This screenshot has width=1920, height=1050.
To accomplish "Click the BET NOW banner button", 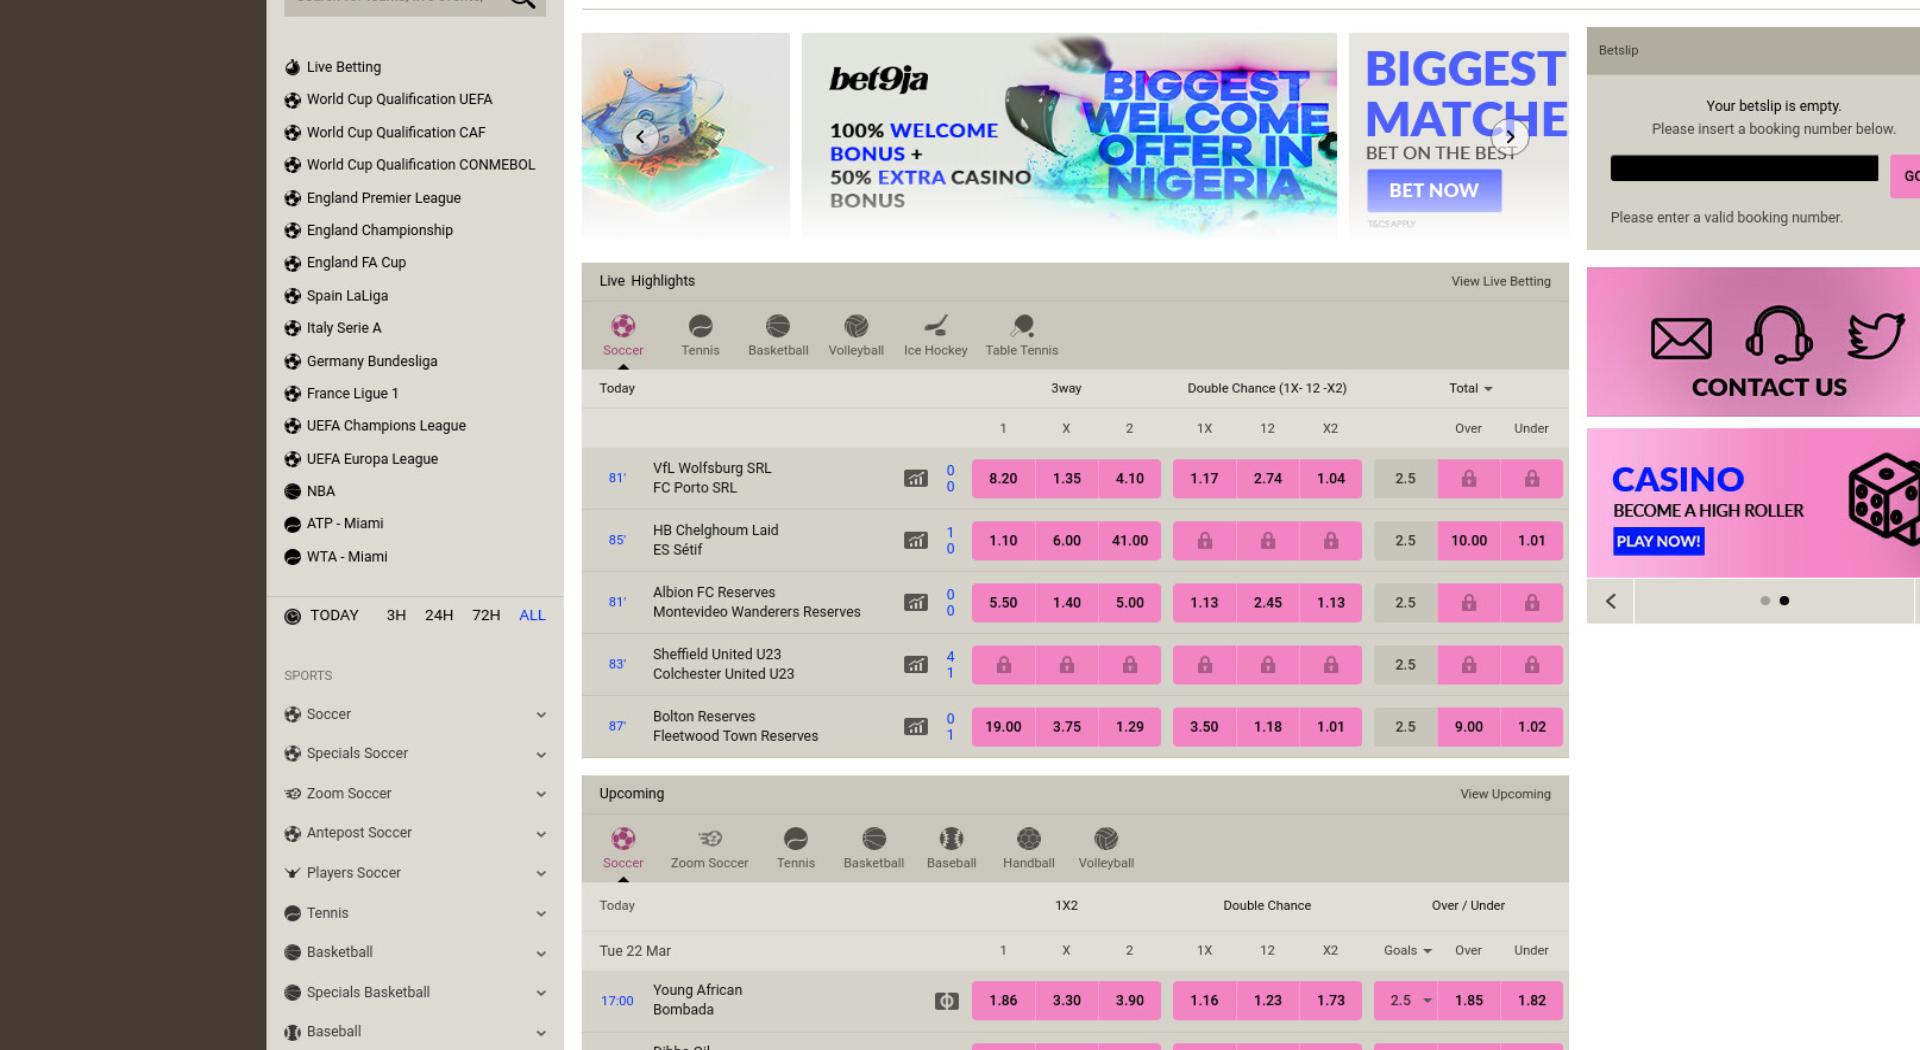I will [x=1434, y=190].
